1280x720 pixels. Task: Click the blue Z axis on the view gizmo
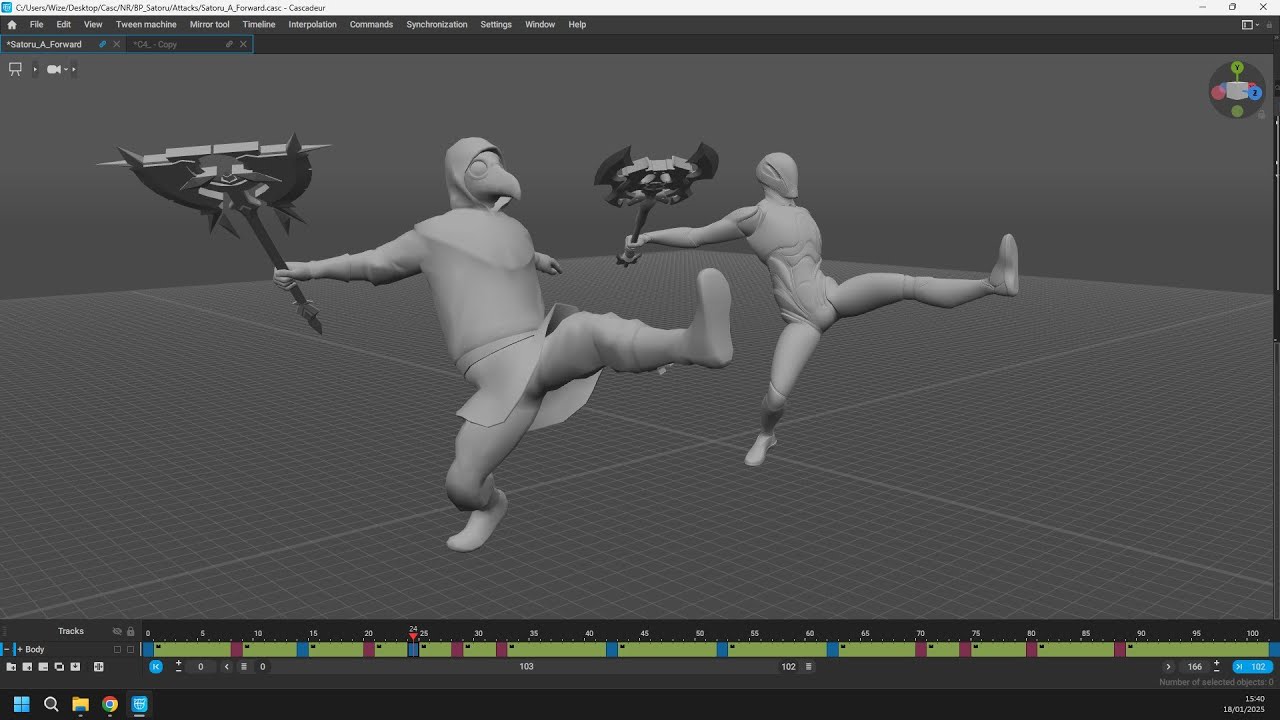coord(1254,93)
